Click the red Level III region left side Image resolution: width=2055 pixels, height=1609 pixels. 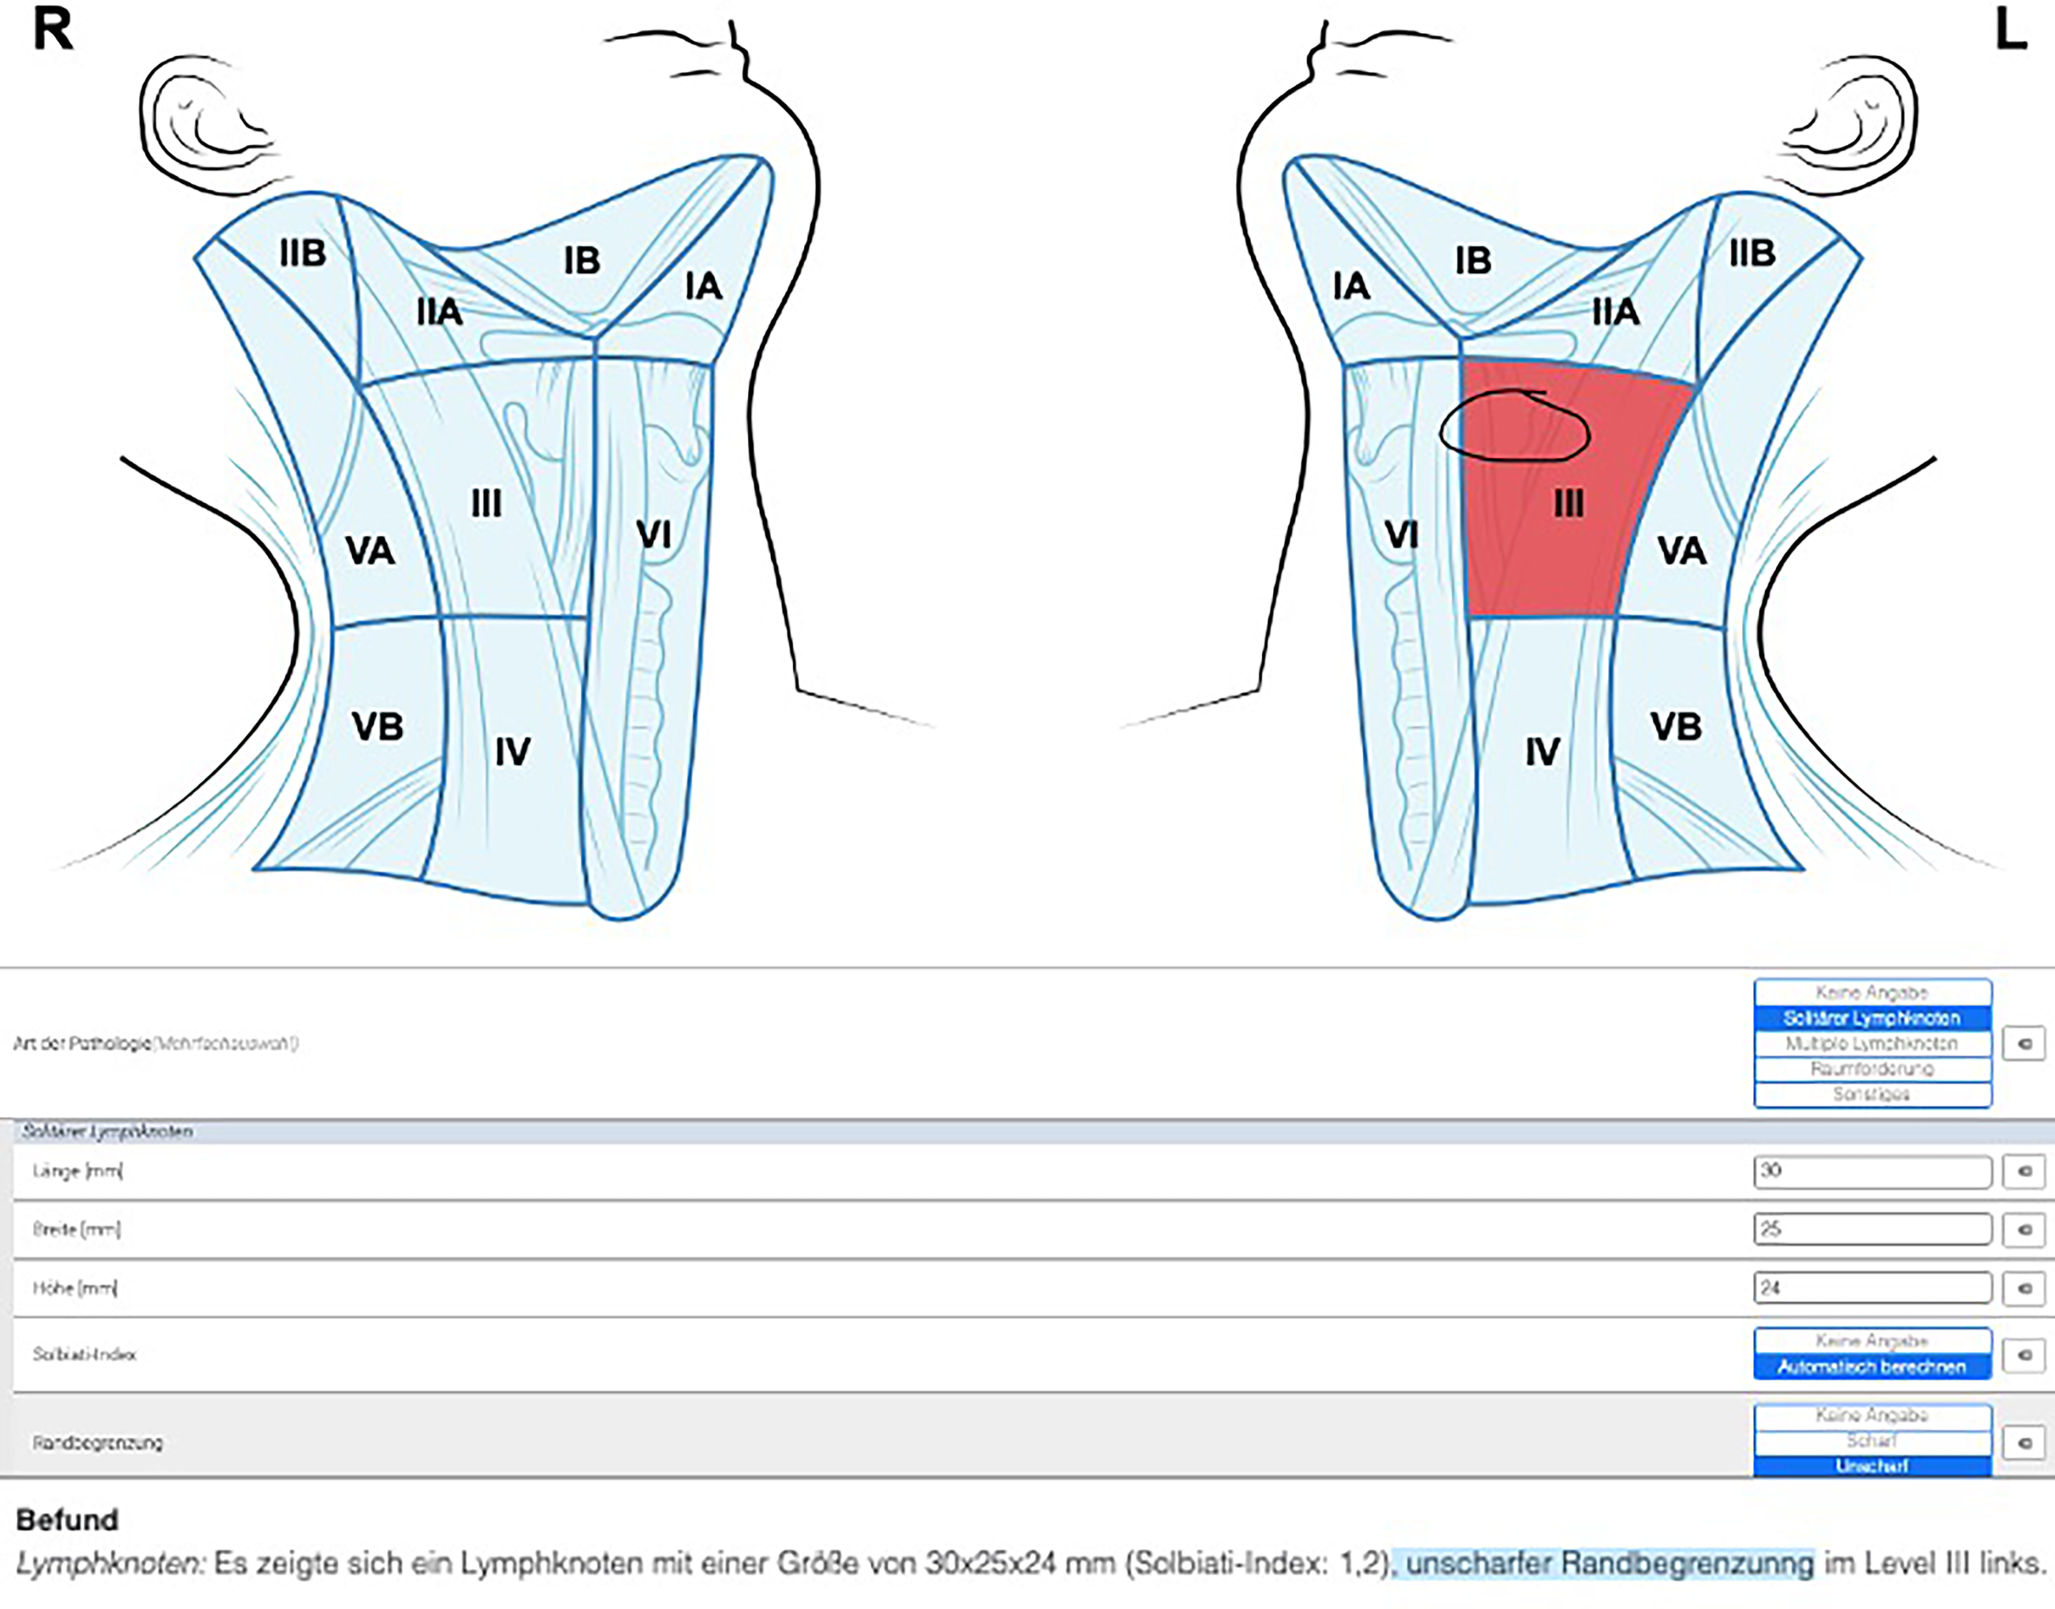1560,540
